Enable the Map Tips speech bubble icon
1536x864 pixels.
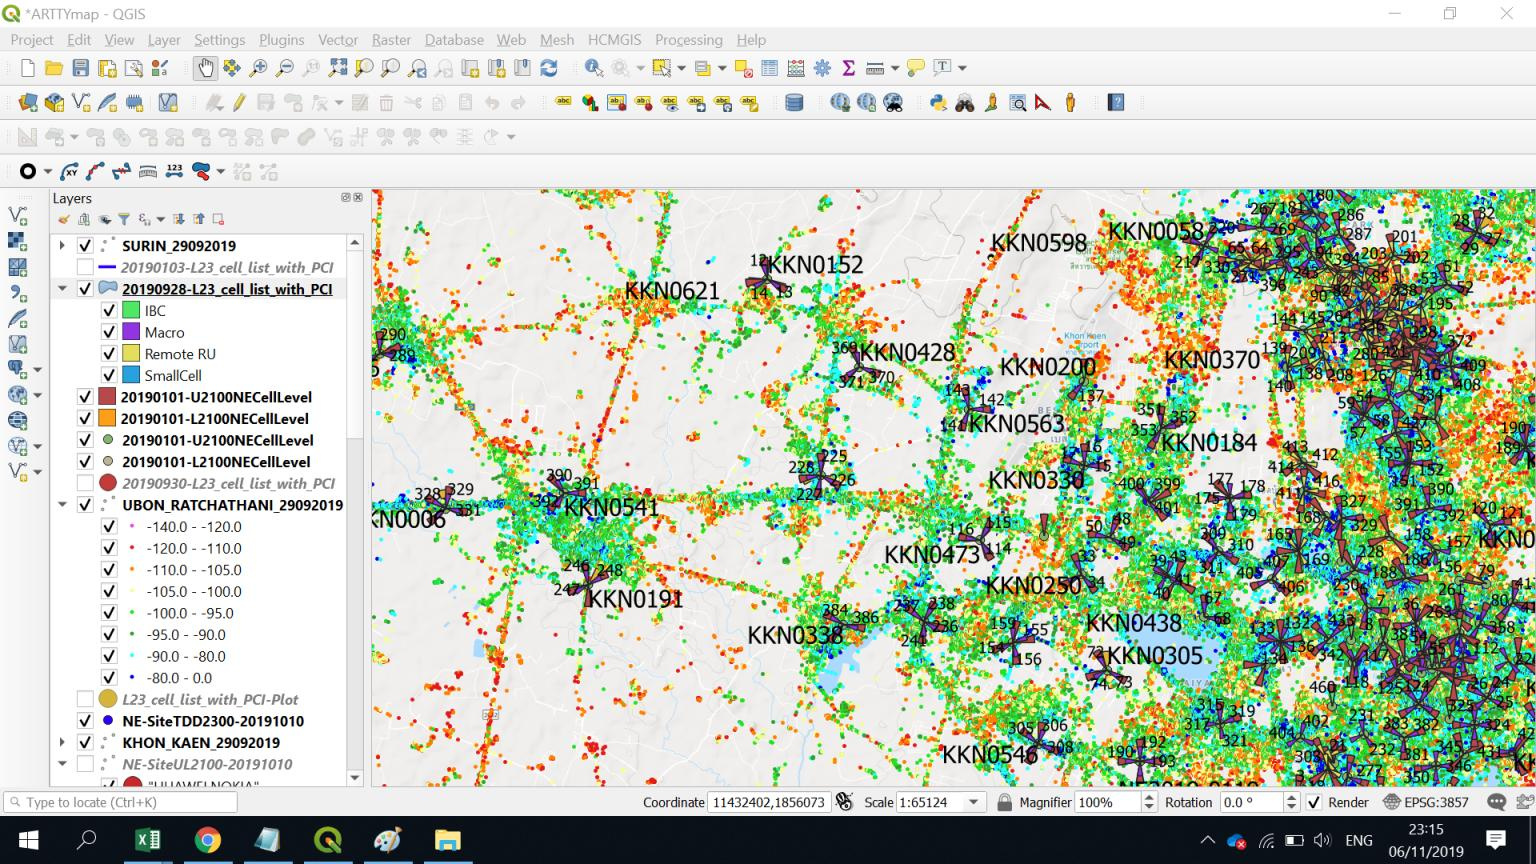click(x=916, y=68)
